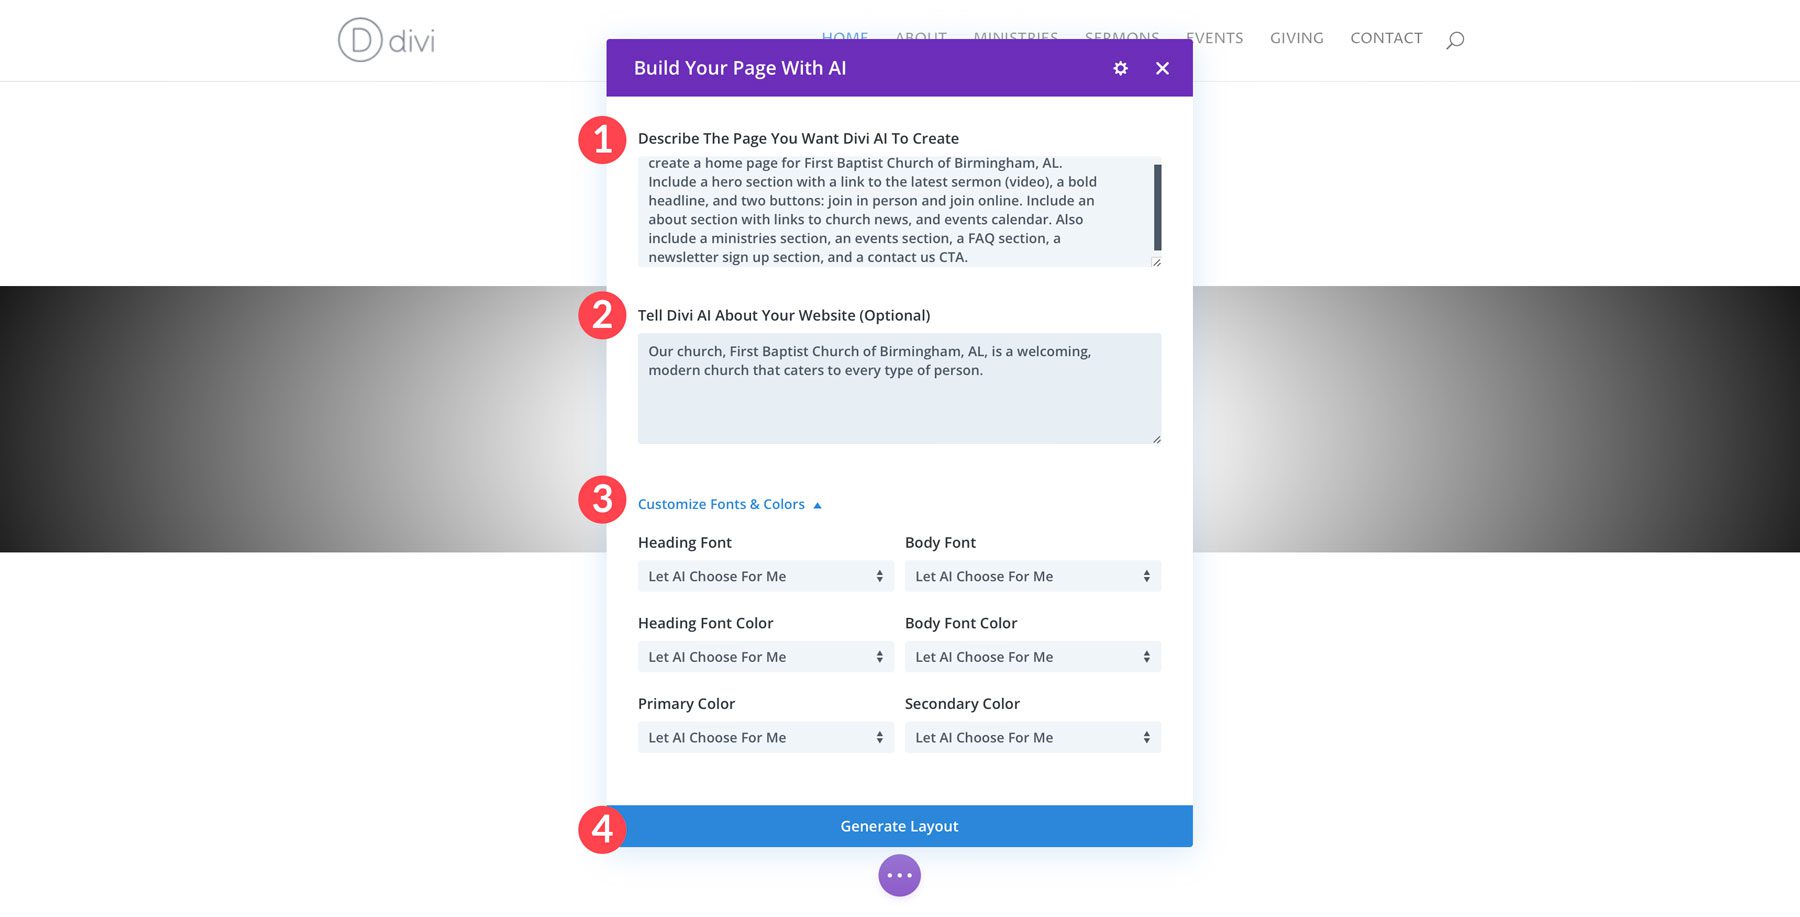Open the Heading Font Color dropdown
Viewport: 1800px width, 917px height.
[x=765, y=657]
